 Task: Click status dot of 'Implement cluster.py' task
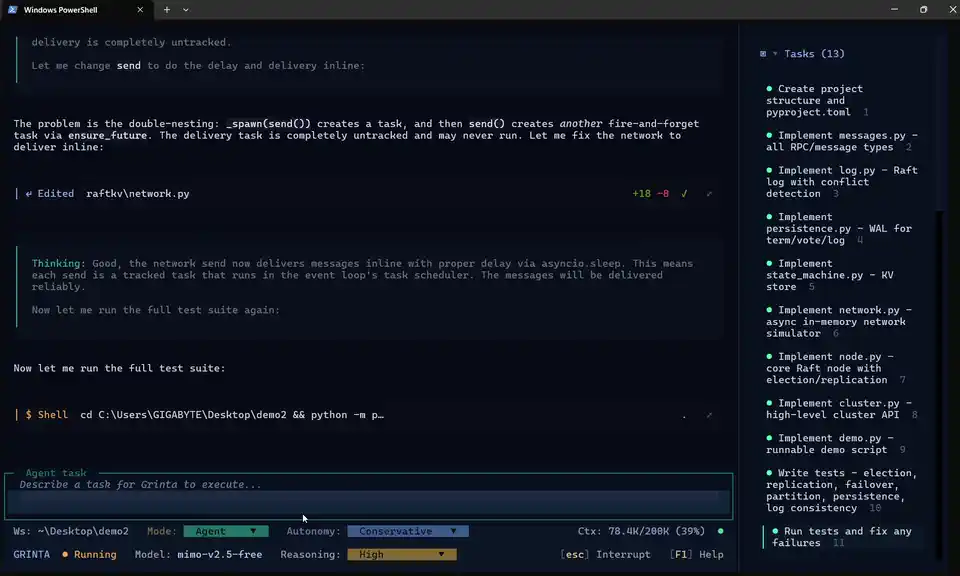[x=769, y=403]
